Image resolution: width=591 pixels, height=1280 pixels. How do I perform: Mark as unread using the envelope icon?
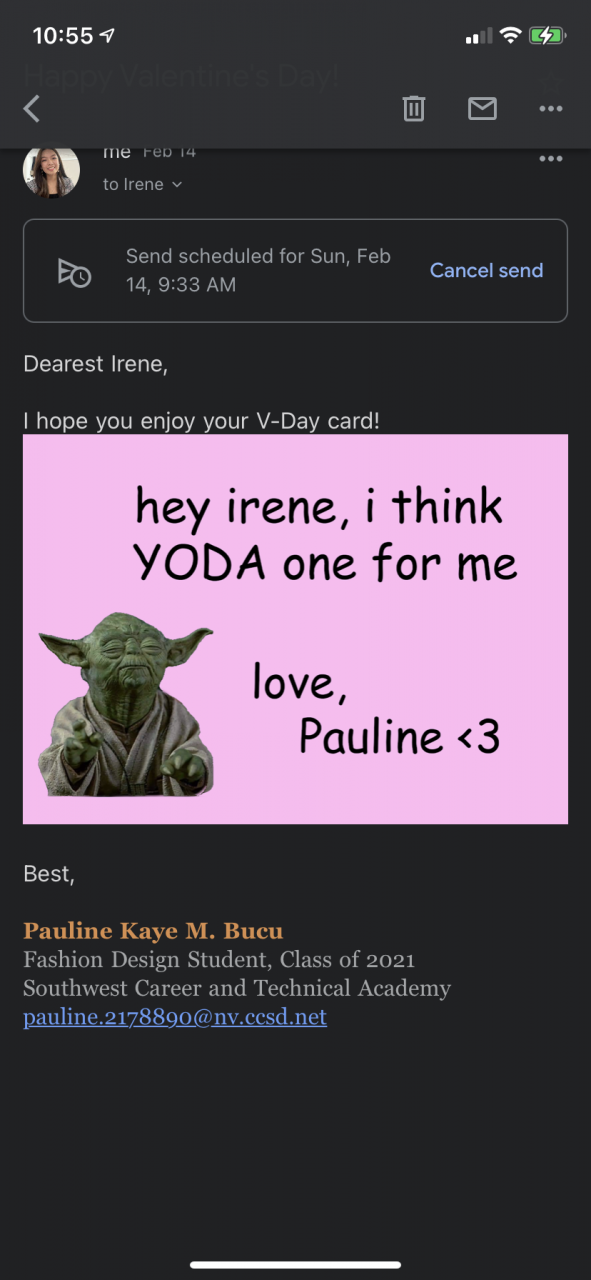(x=482, y=109)
